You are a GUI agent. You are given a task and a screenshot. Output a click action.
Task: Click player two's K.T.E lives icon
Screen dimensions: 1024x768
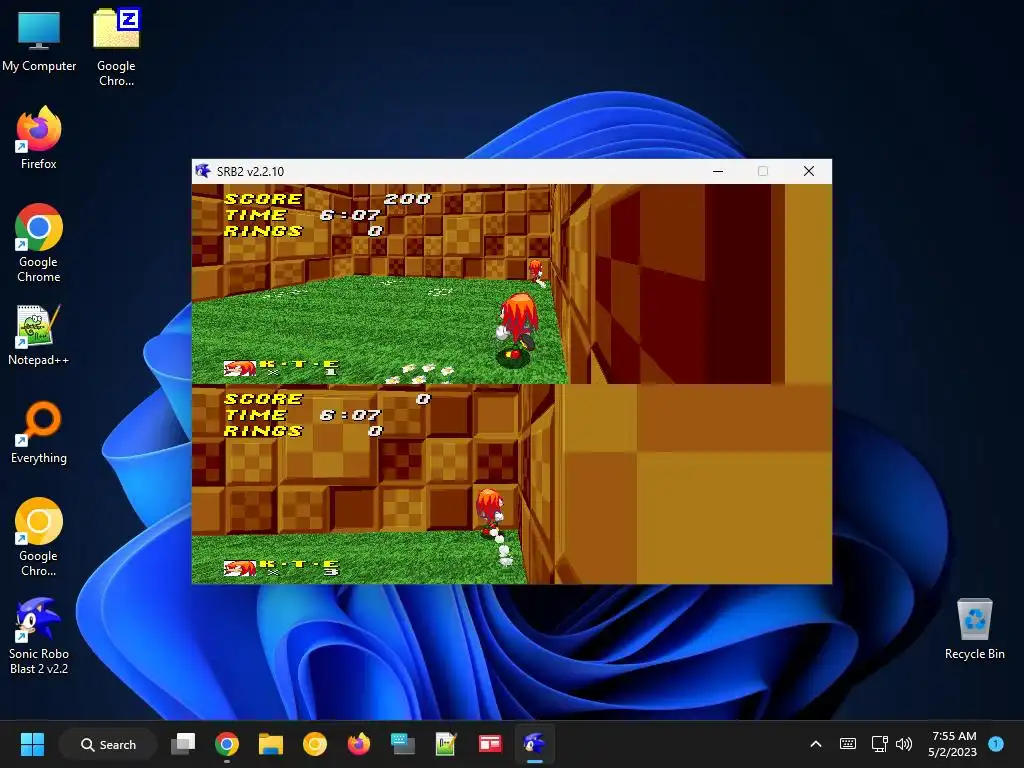pos(239,569)
